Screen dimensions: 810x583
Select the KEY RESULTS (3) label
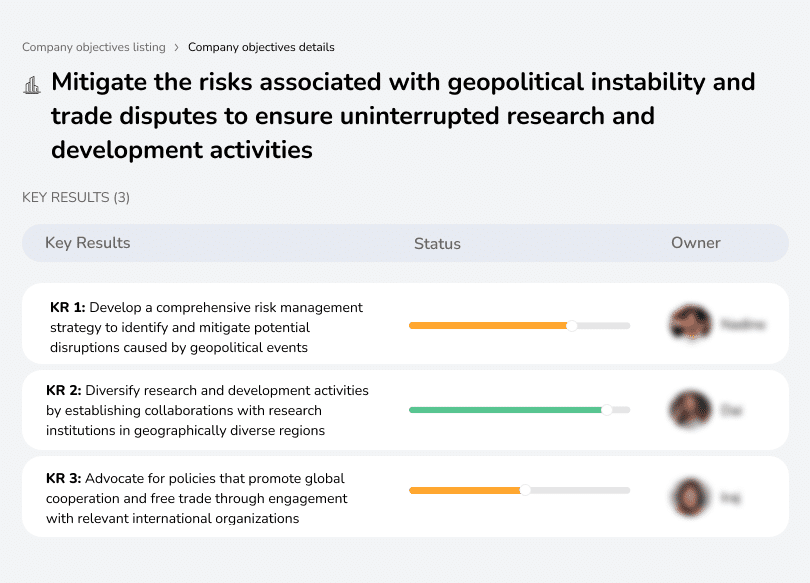[75, 197]
